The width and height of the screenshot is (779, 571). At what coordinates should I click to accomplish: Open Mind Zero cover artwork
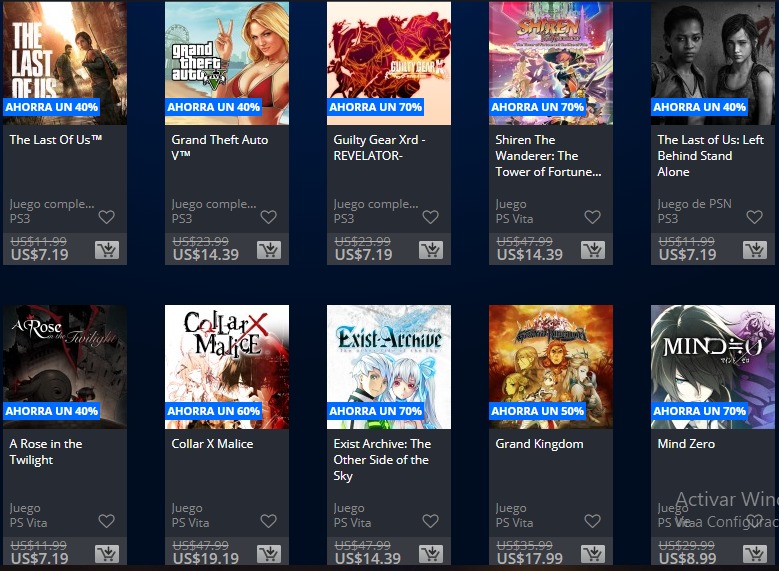(713, 367)
